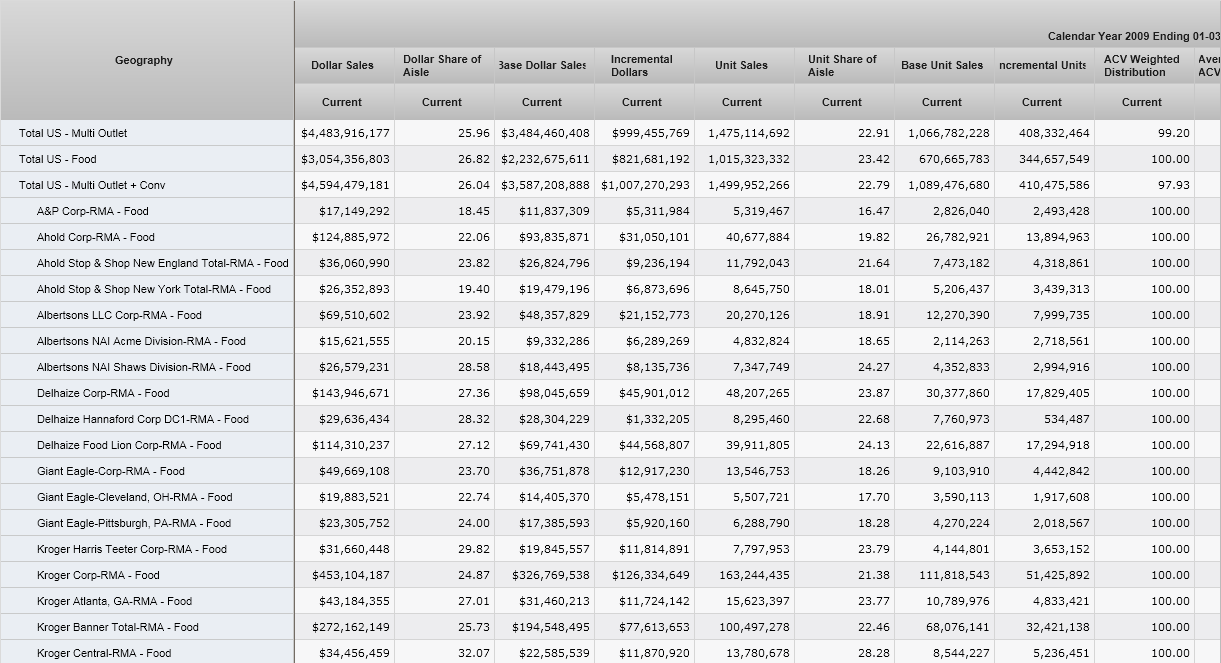1221x663 pixels.
Task: Select the ACV Weighted Distribution header
Action: [x=1141, y=66]
